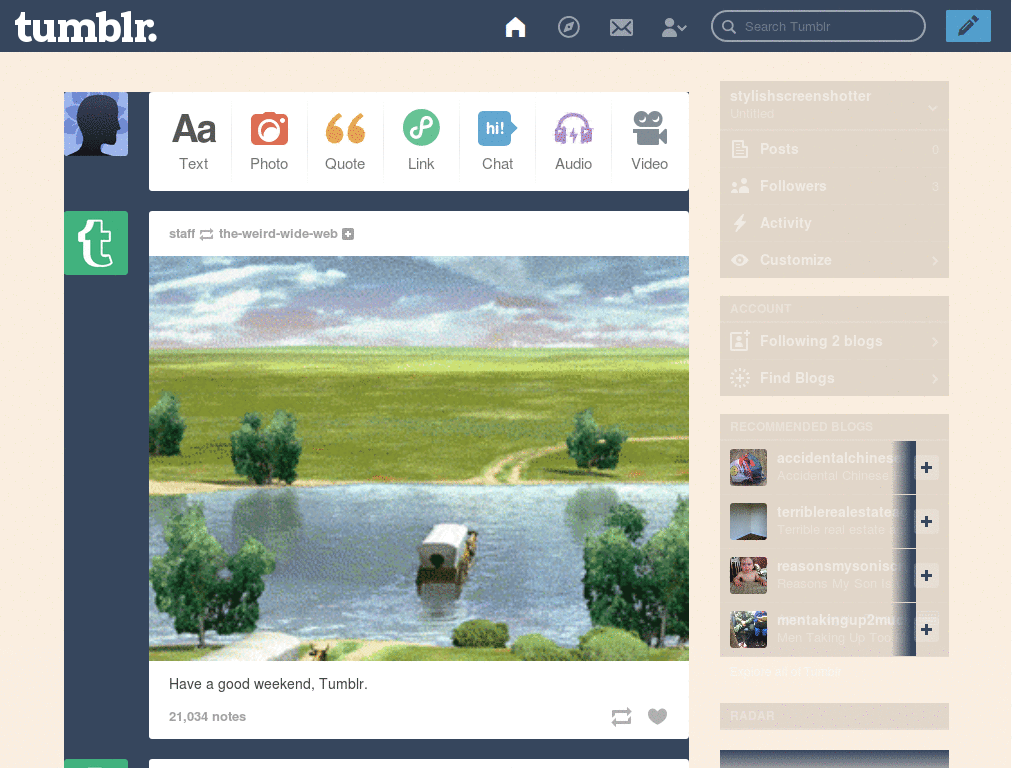This screenshot has width=1024, height=768.
Task: Click the green staff avatar
Action: point(96,243)
